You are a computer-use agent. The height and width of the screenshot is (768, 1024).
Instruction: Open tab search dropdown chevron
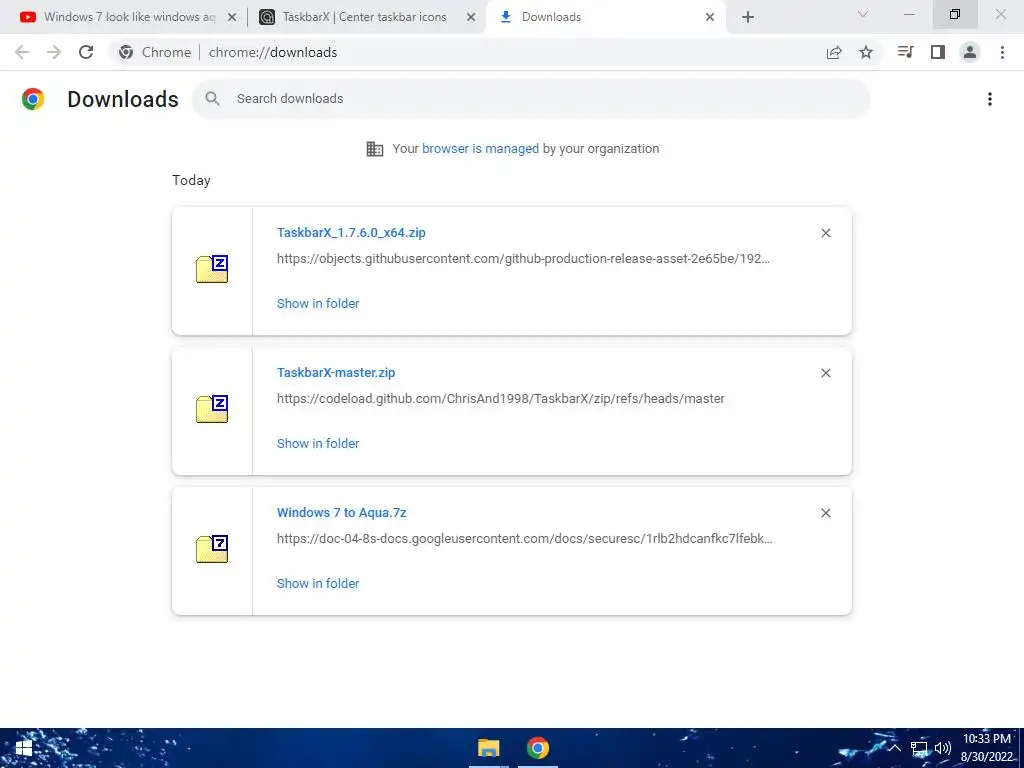pyautogui.click(x=863, y=14)
